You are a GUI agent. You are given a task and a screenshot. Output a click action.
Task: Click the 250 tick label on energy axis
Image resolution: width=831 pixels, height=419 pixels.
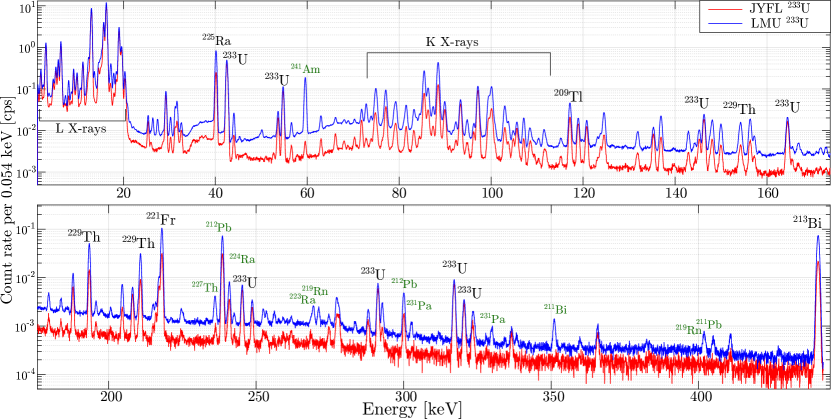(257, 395)
